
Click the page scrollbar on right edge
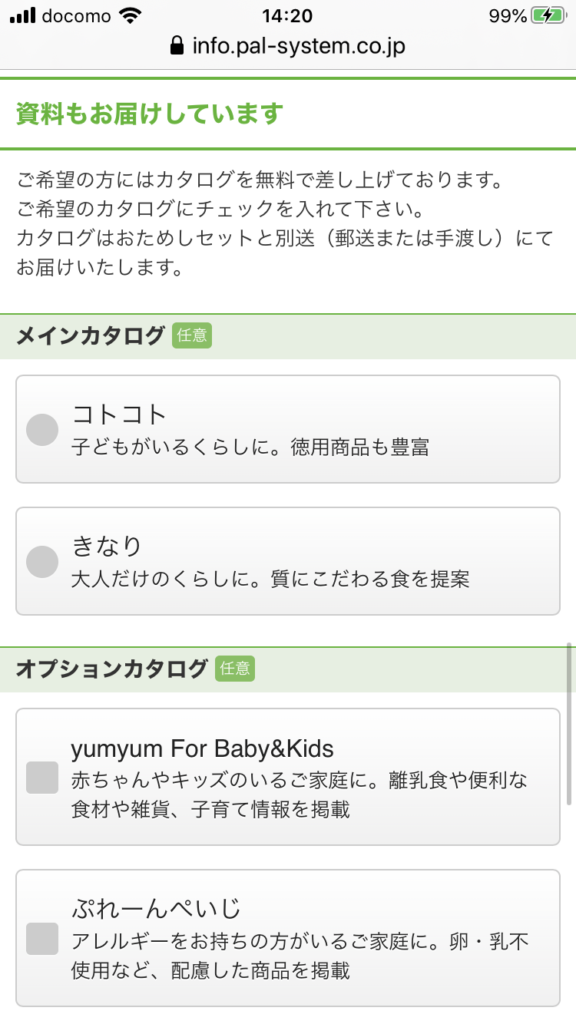(x=569, y=723)
